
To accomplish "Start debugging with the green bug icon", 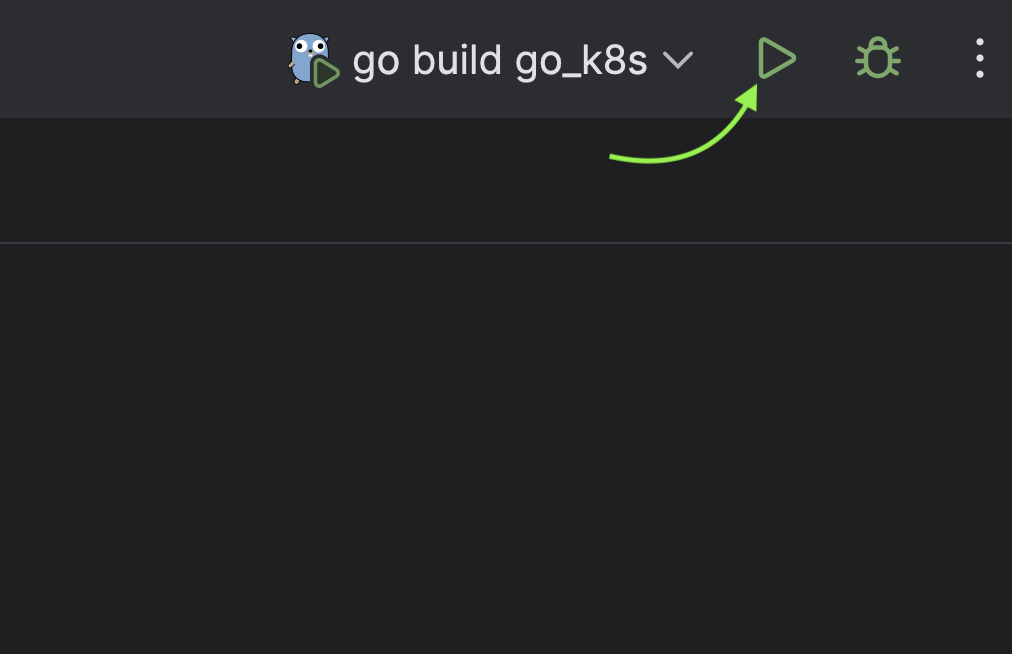I will coord(878,58).
